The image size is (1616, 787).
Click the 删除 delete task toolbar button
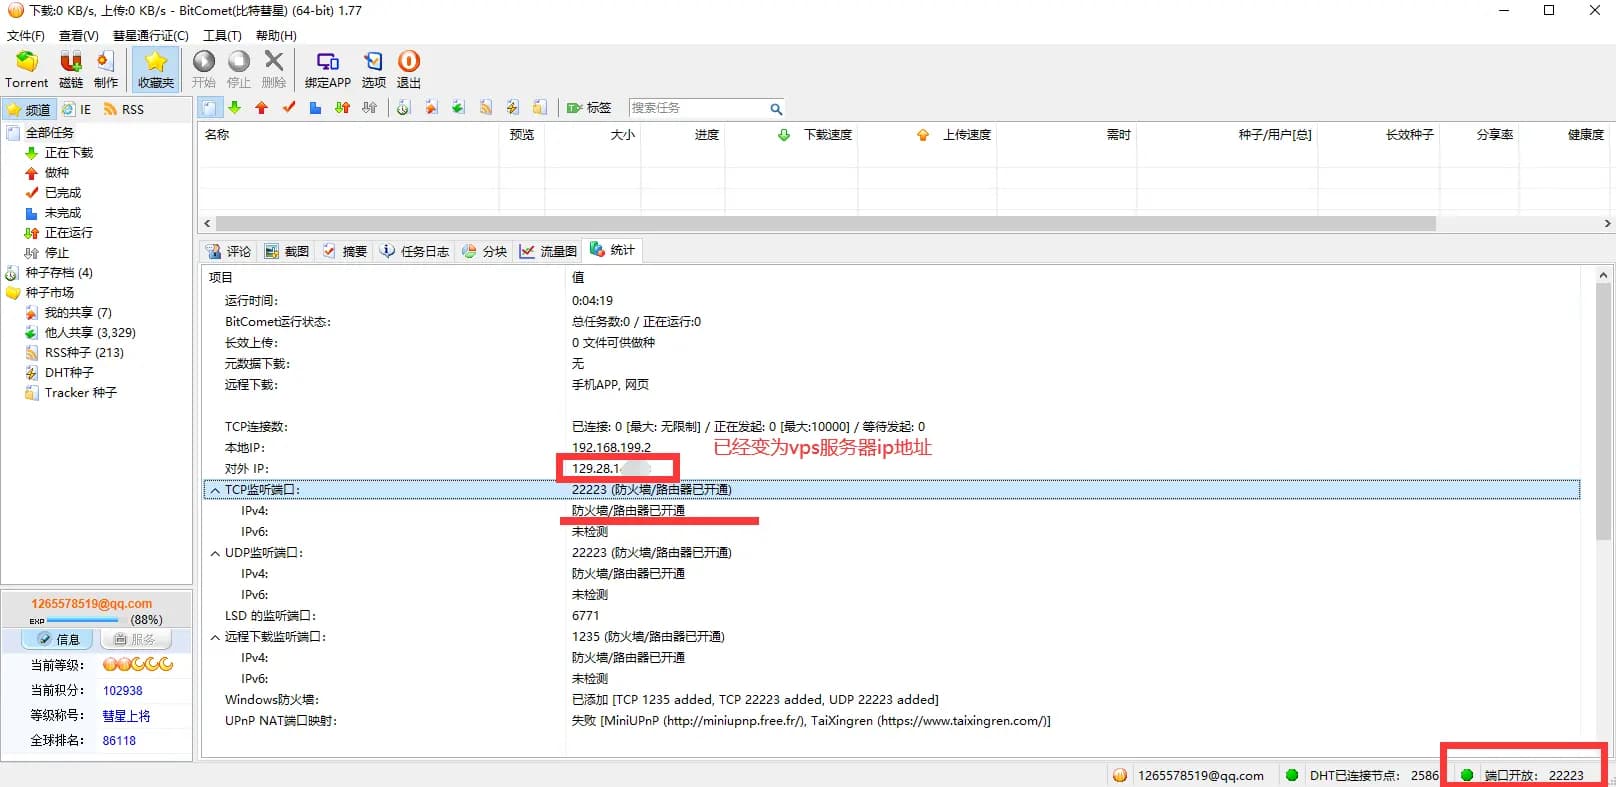[274, 70]
